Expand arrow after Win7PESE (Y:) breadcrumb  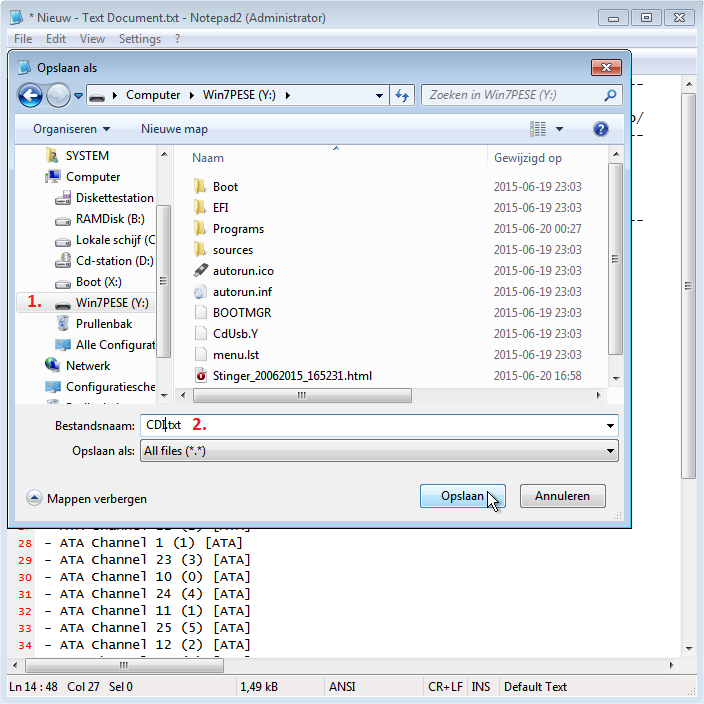pyautogui.click(x=288, y=95)
